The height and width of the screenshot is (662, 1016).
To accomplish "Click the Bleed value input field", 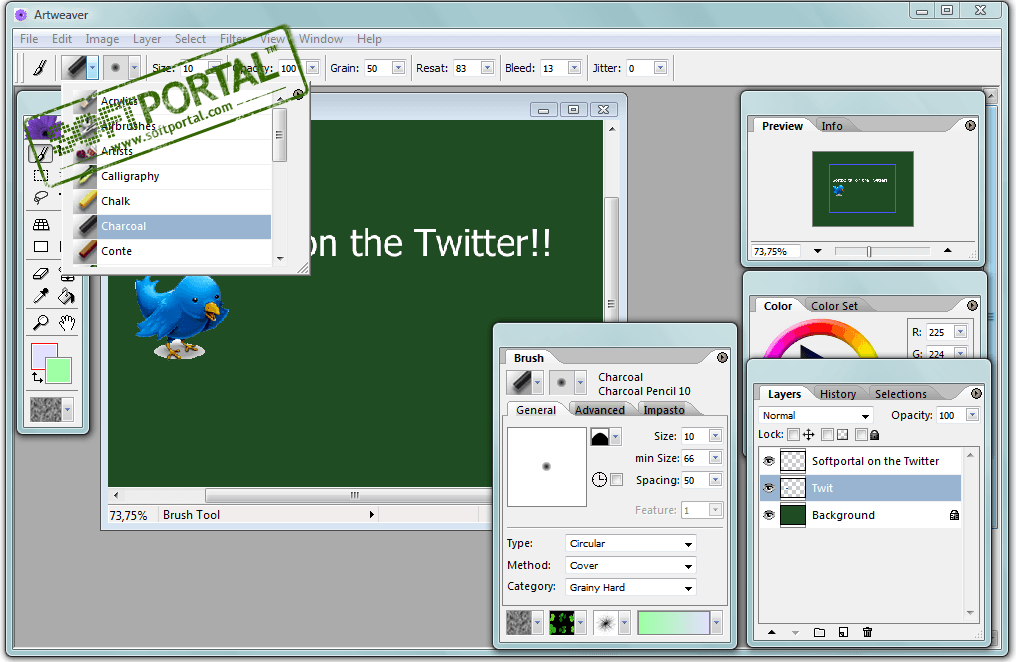I will [553, 68].
